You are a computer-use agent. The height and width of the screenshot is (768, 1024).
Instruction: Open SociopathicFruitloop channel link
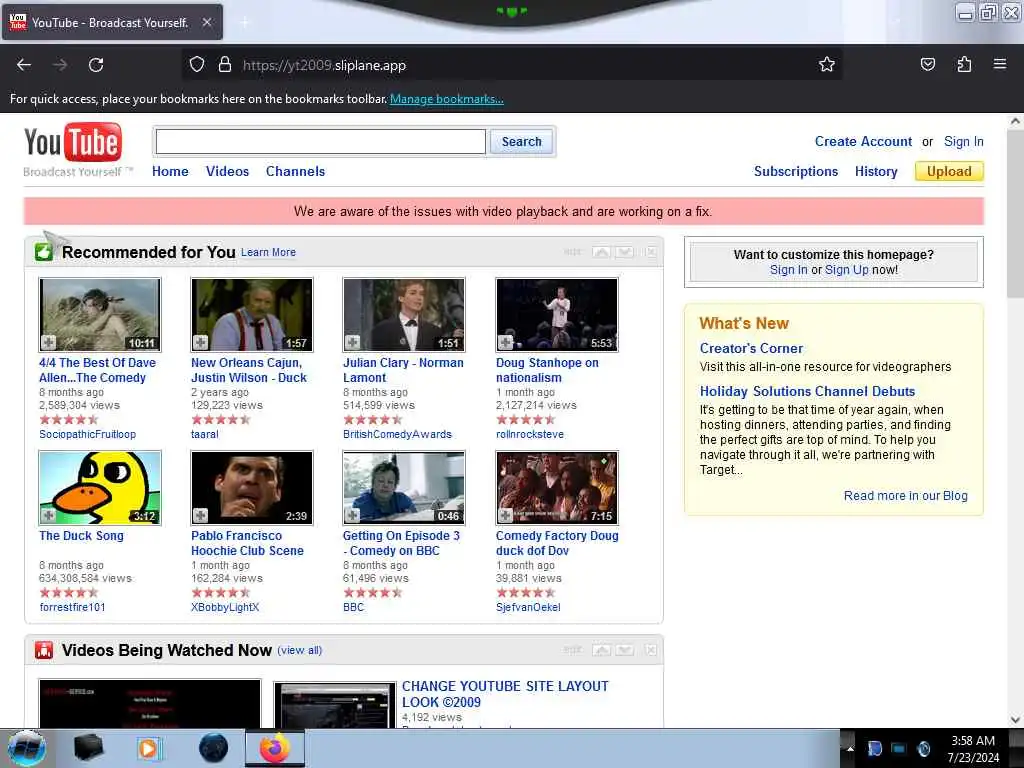(88, 434)
